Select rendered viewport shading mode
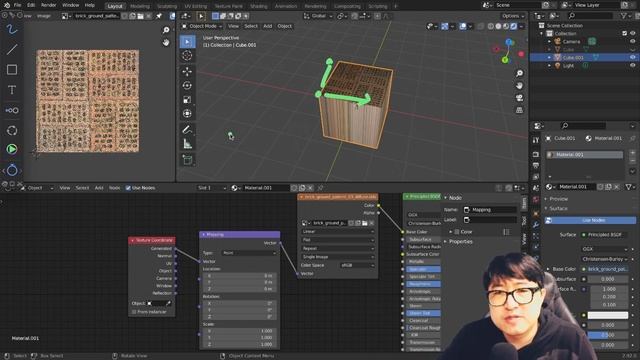This screenshot has height=360, width=640. (x=513, y=26)
